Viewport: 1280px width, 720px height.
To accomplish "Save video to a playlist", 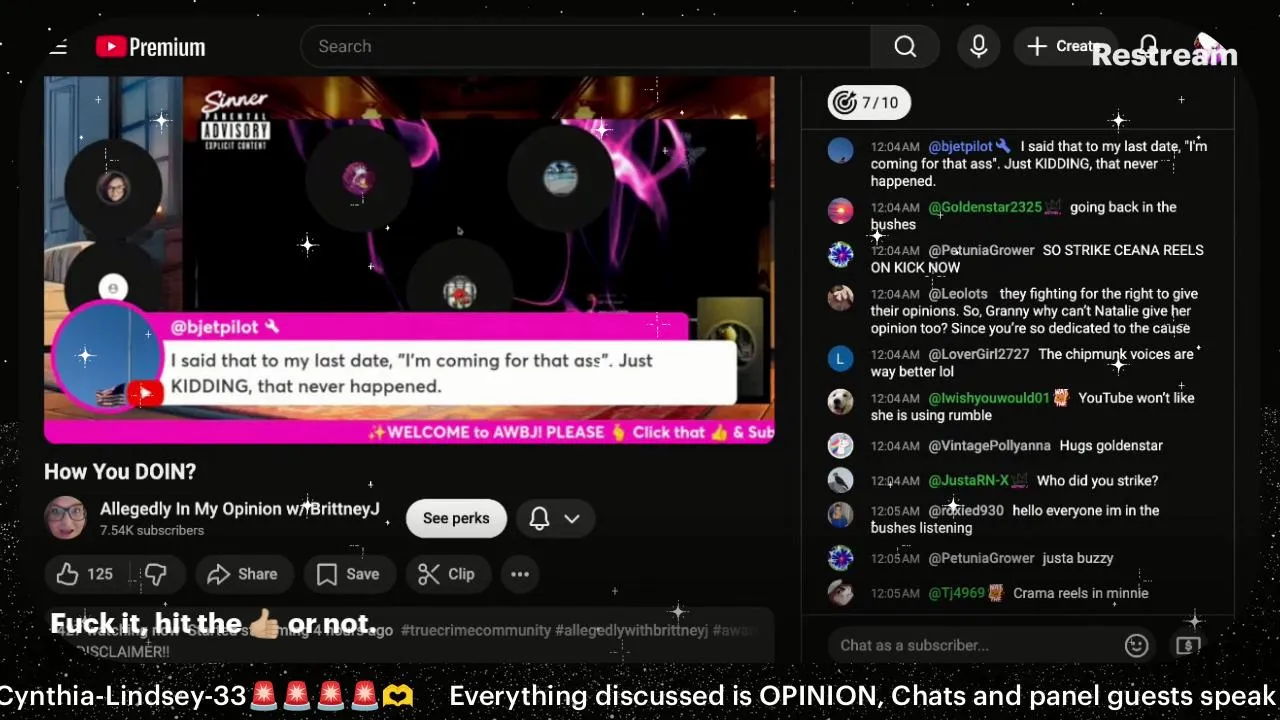I will coord(348,574).
